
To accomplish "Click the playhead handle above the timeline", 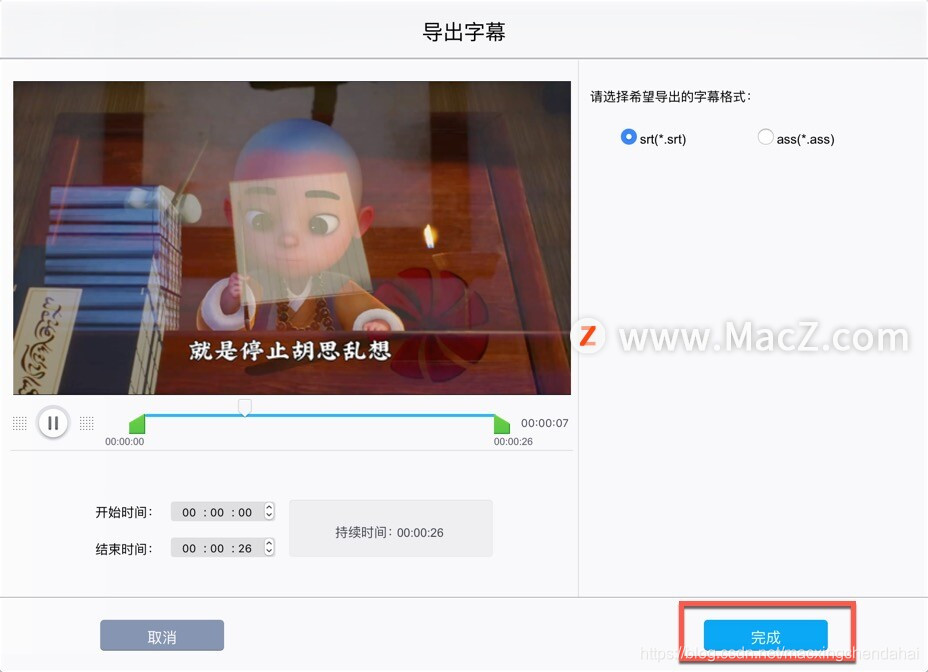I will pyautogui.click(x=244, y=407).
